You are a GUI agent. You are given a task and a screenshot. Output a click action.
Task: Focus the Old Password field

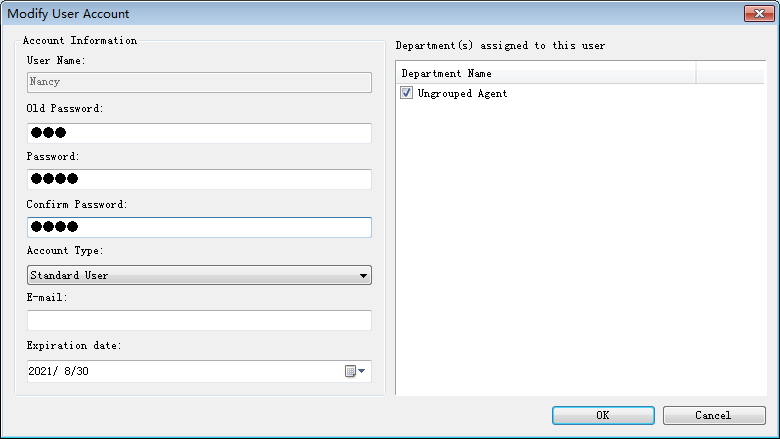tap(199, 133)
